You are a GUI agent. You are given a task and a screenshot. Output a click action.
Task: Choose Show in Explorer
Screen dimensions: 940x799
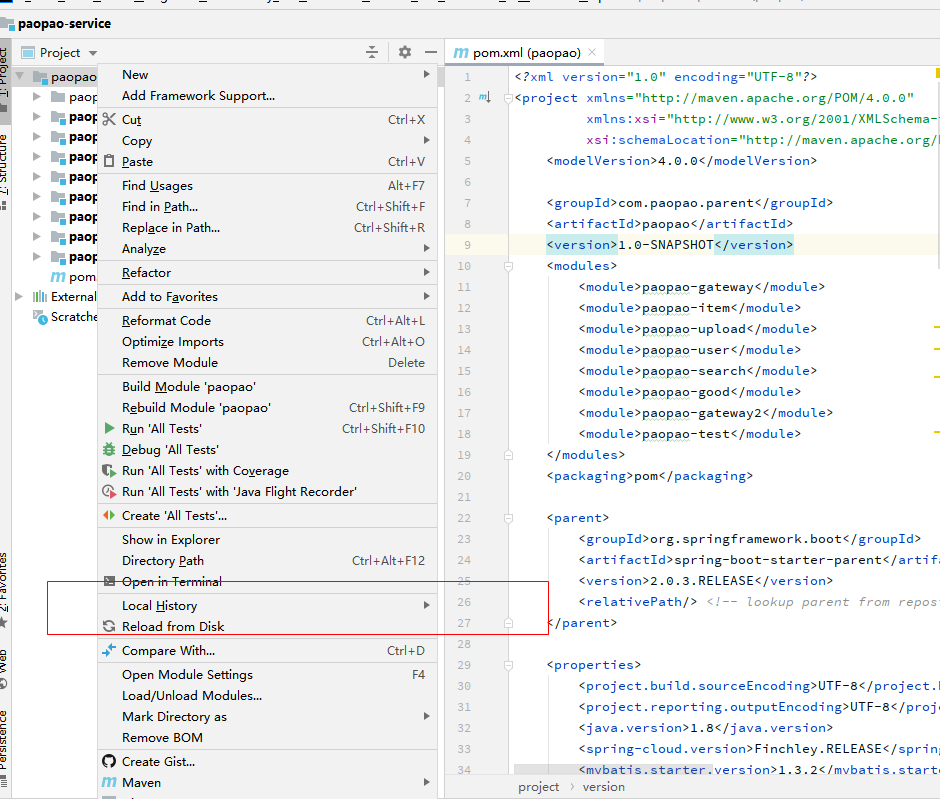pos(267,539)
